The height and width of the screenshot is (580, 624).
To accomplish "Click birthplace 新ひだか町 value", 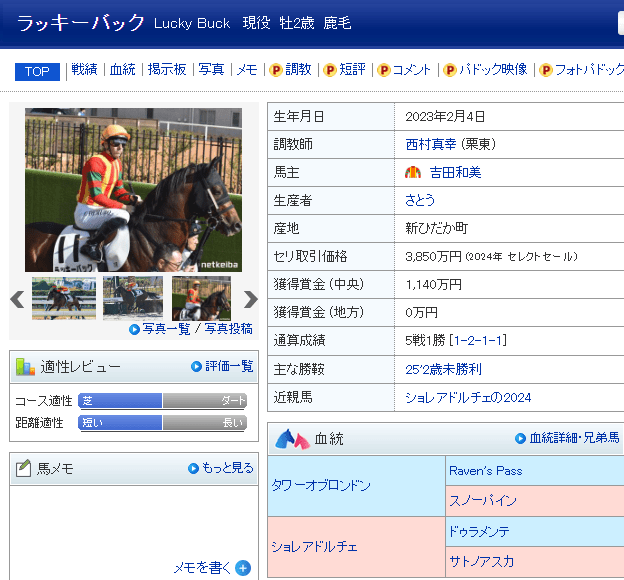I will 437,228.
